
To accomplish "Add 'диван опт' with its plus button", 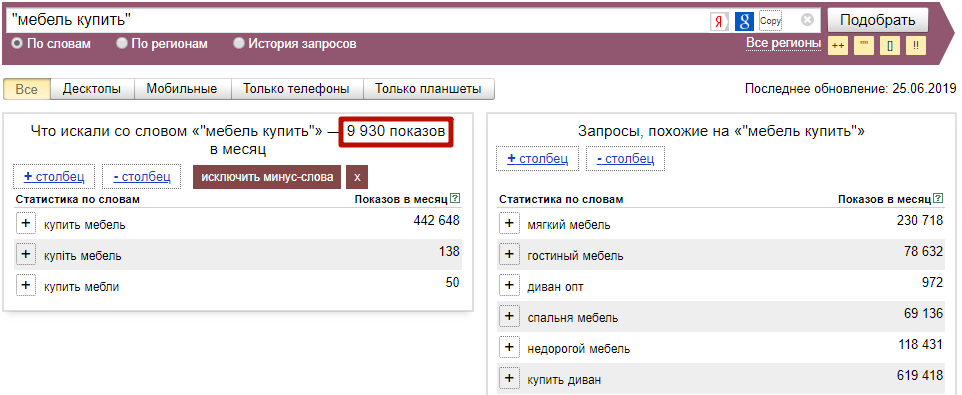I will tap(509, 286).
